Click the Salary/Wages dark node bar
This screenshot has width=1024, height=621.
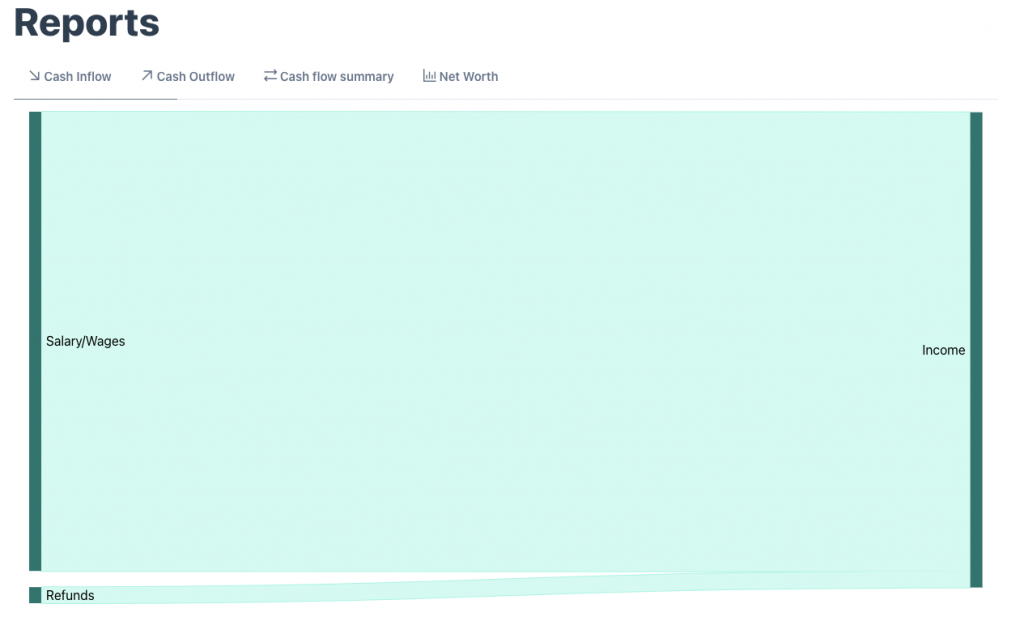pyautogui.click(x=35, y=342)
